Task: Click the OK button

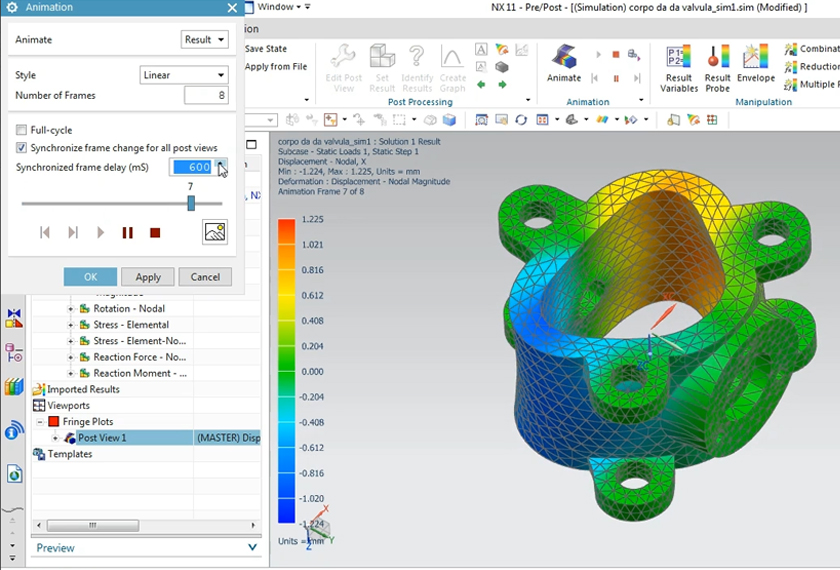Action: [90, 277]
